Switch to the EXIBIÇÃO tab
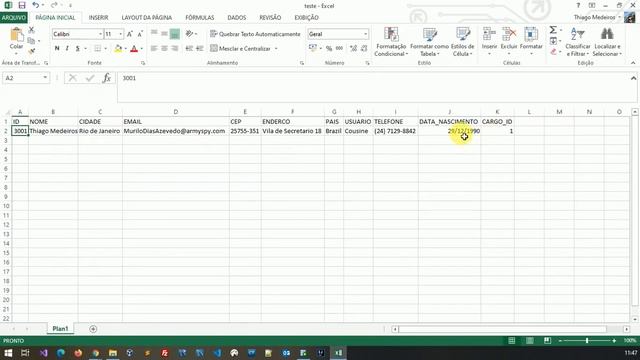The width and height of the screenshot is (640, 360). [307, 18]
